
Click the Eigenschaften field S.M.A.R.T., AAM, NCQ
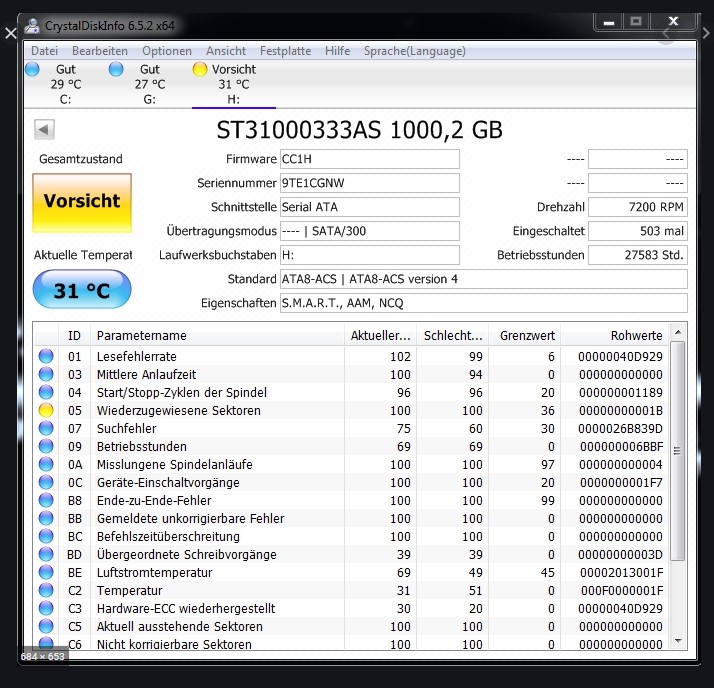point(484,303)
